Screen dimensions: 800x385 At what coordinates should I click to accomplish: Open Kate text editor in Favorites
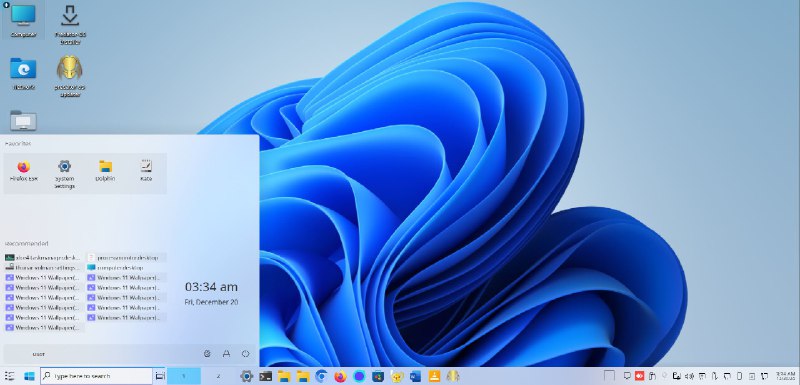(x=146, y=172)
